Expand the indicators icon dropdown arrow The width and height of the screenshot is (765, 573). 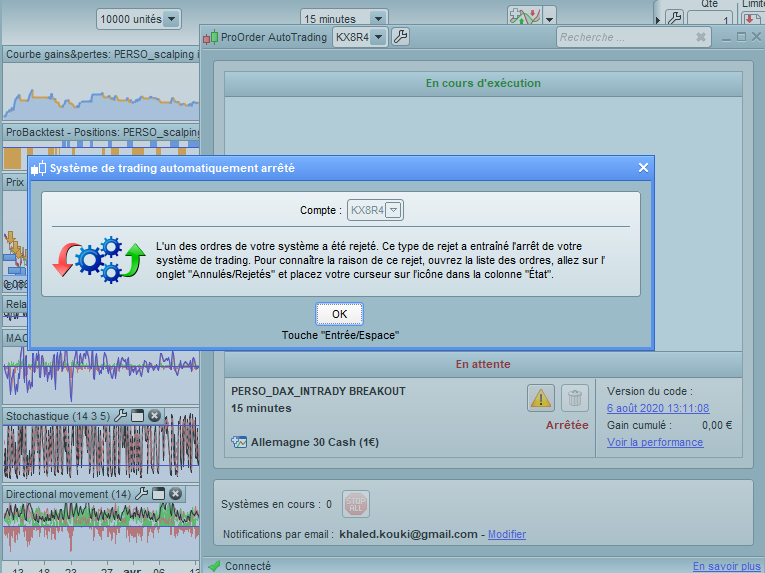tap(549, 20)
